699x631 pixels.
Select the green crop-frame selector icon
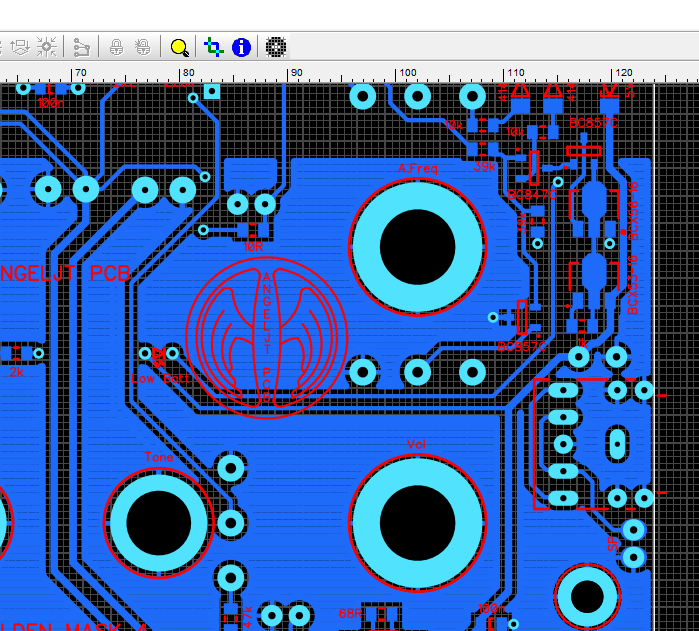click(x=212, y=47)
